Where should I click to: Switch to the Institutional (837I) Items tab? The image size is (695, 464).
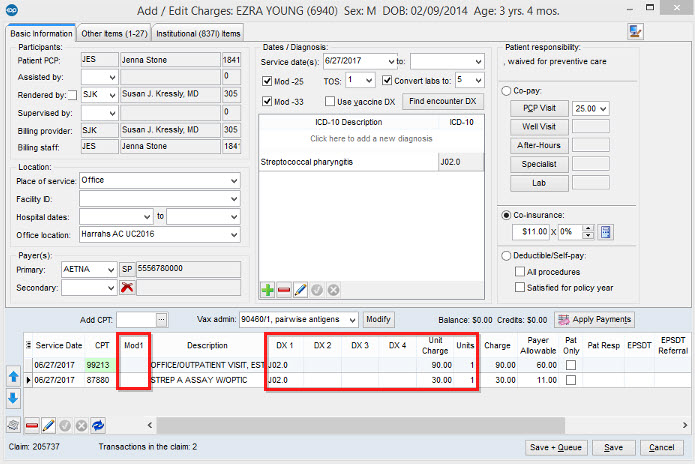coord(198,34)
